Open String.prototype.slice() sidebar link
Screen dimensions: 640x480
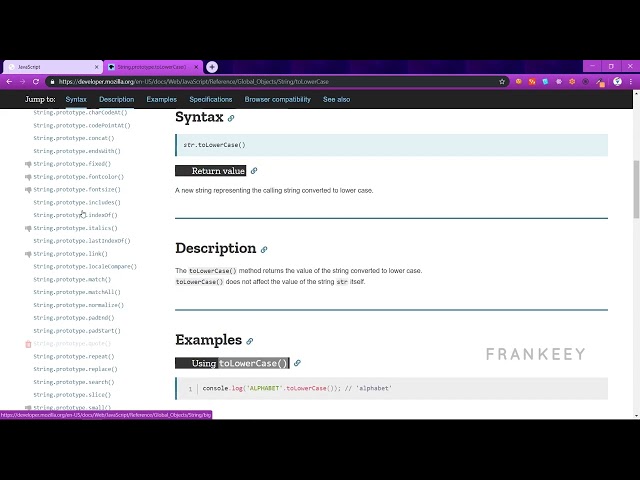point(72,395)
